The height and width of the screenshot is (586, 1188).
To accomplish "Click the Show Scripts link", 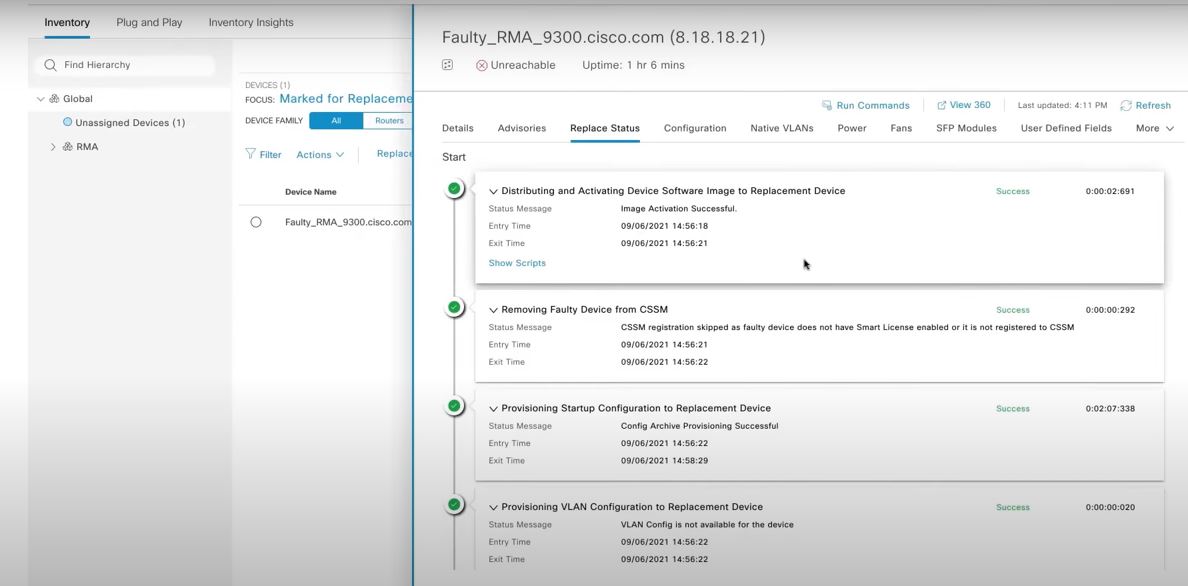I will 516,262.
